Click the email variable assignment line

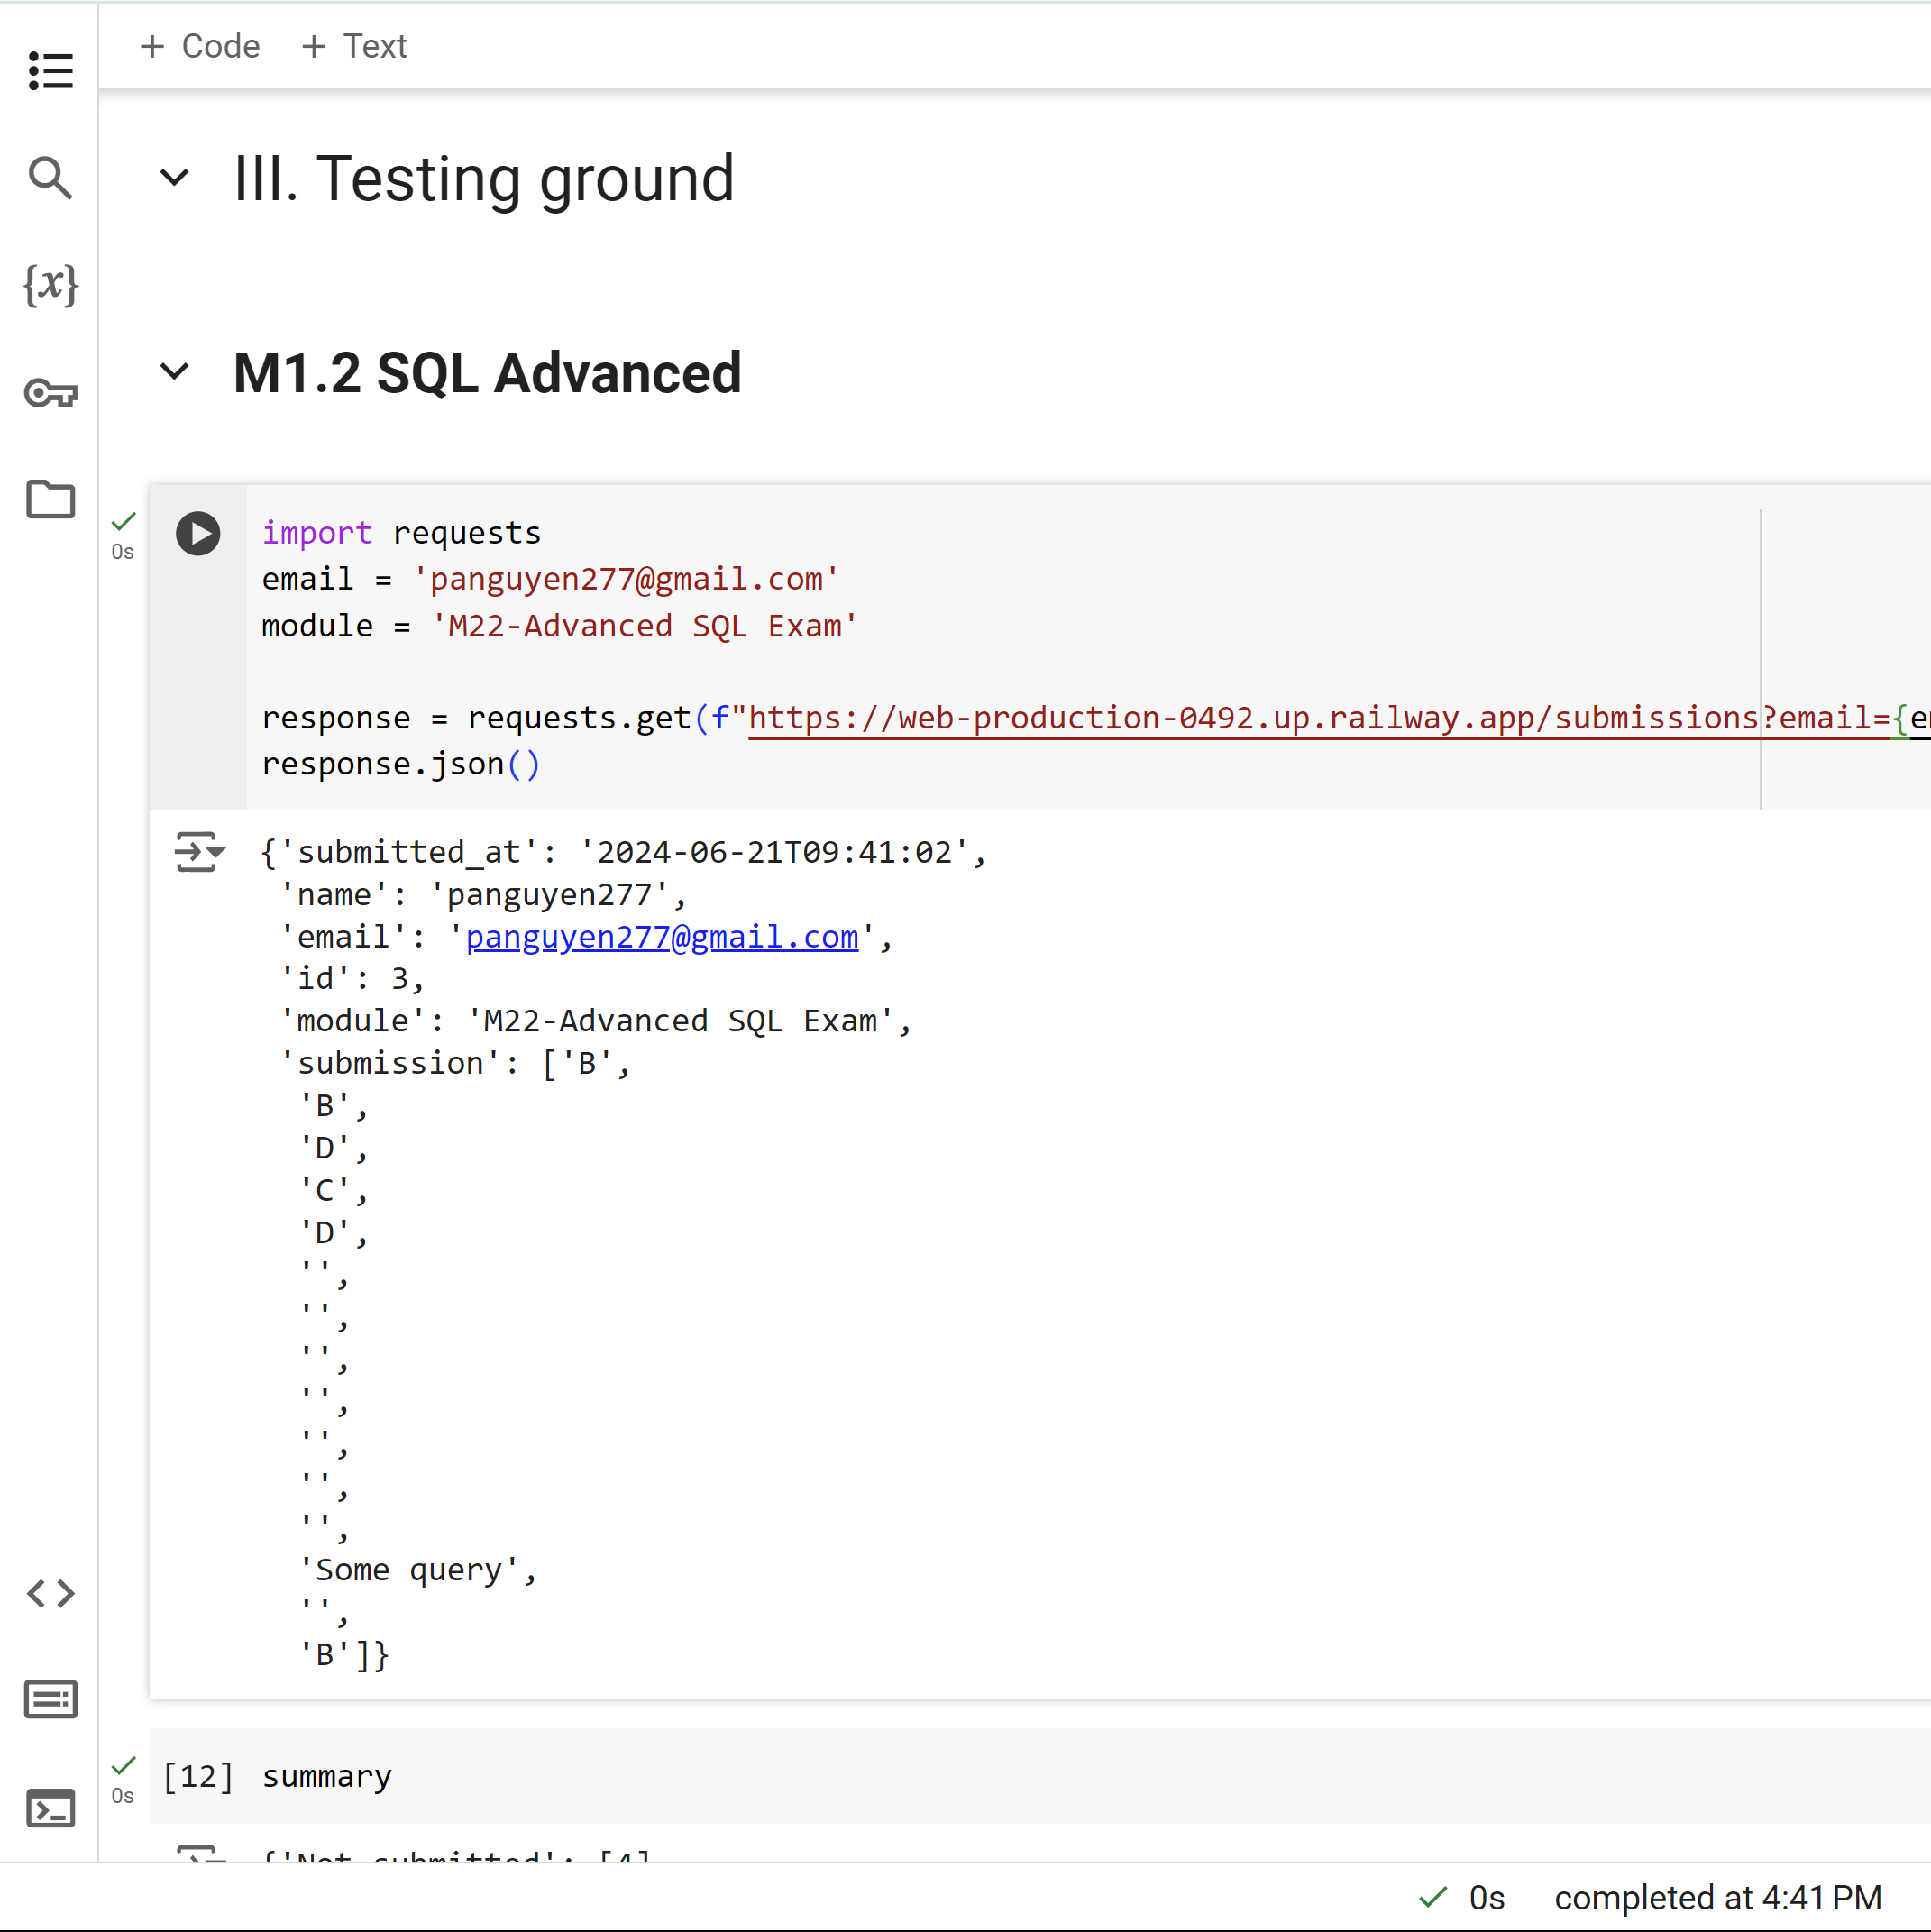[x=549, y=579]
